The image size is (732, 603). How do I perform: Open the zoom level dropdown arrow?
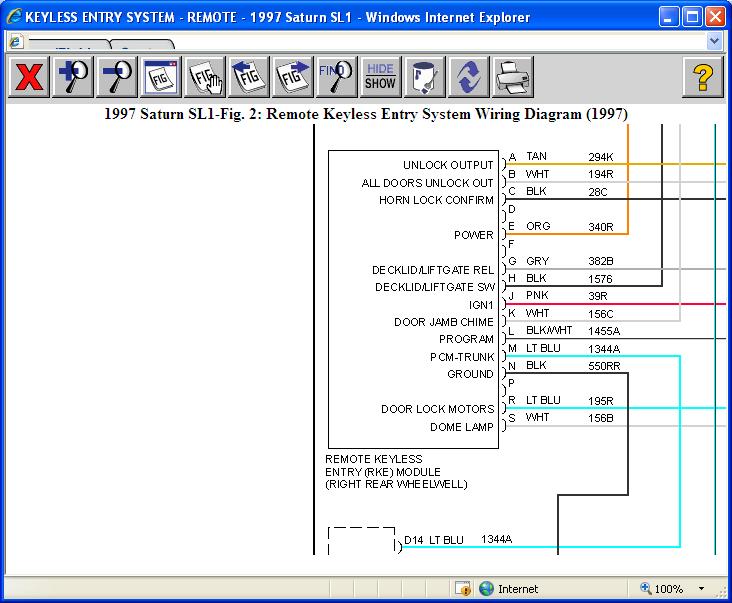point(702,589)
